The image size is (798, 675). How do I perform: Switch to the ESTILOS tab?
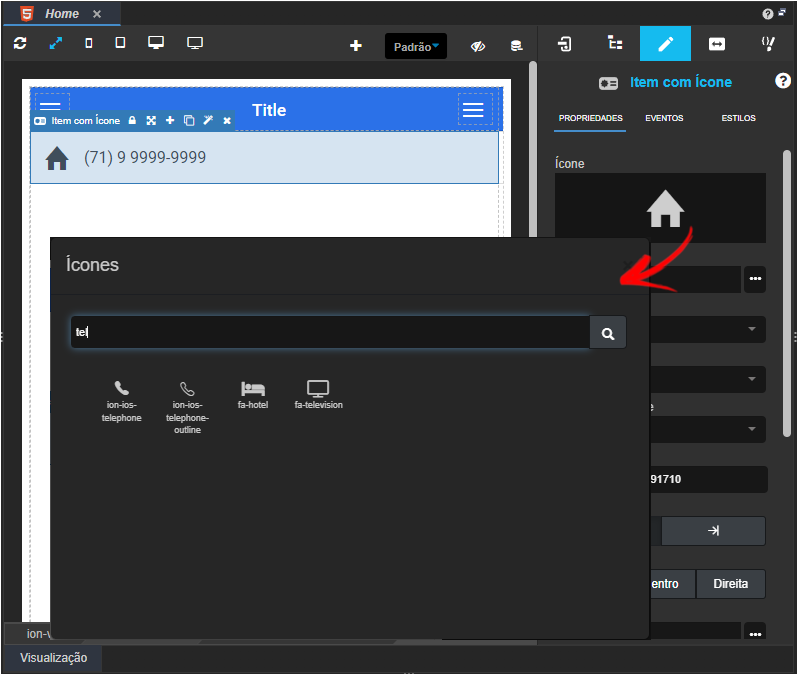tap(738, 118)
